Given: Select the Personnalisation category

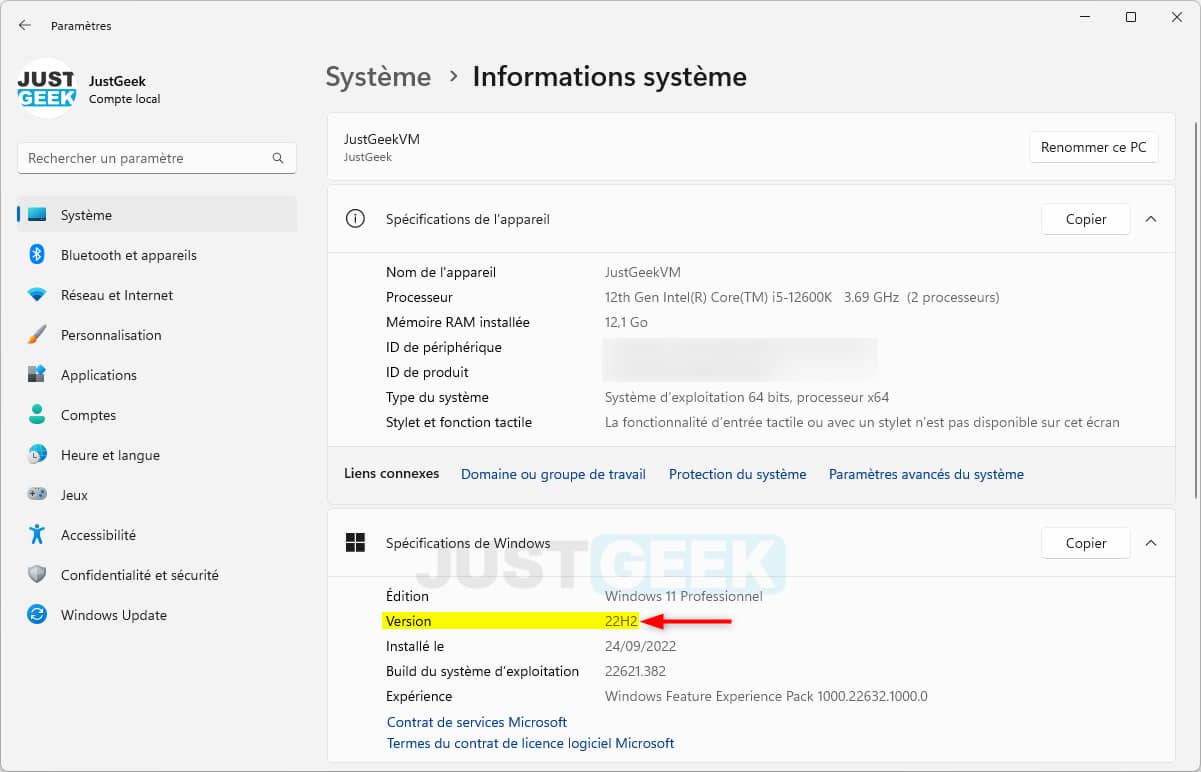Looking at the screenshot, I should tap(157, 335).
